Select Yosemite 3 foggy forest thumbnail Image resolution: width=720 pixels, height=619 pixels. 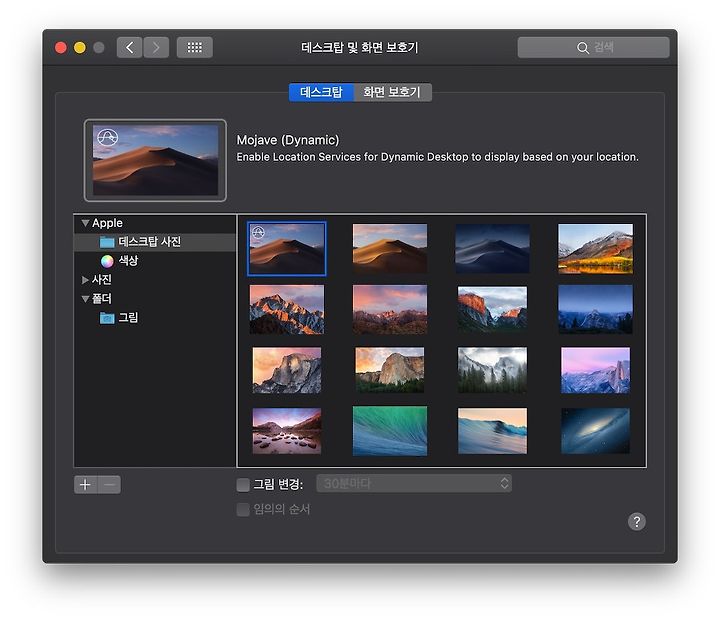tap(492, 370)
